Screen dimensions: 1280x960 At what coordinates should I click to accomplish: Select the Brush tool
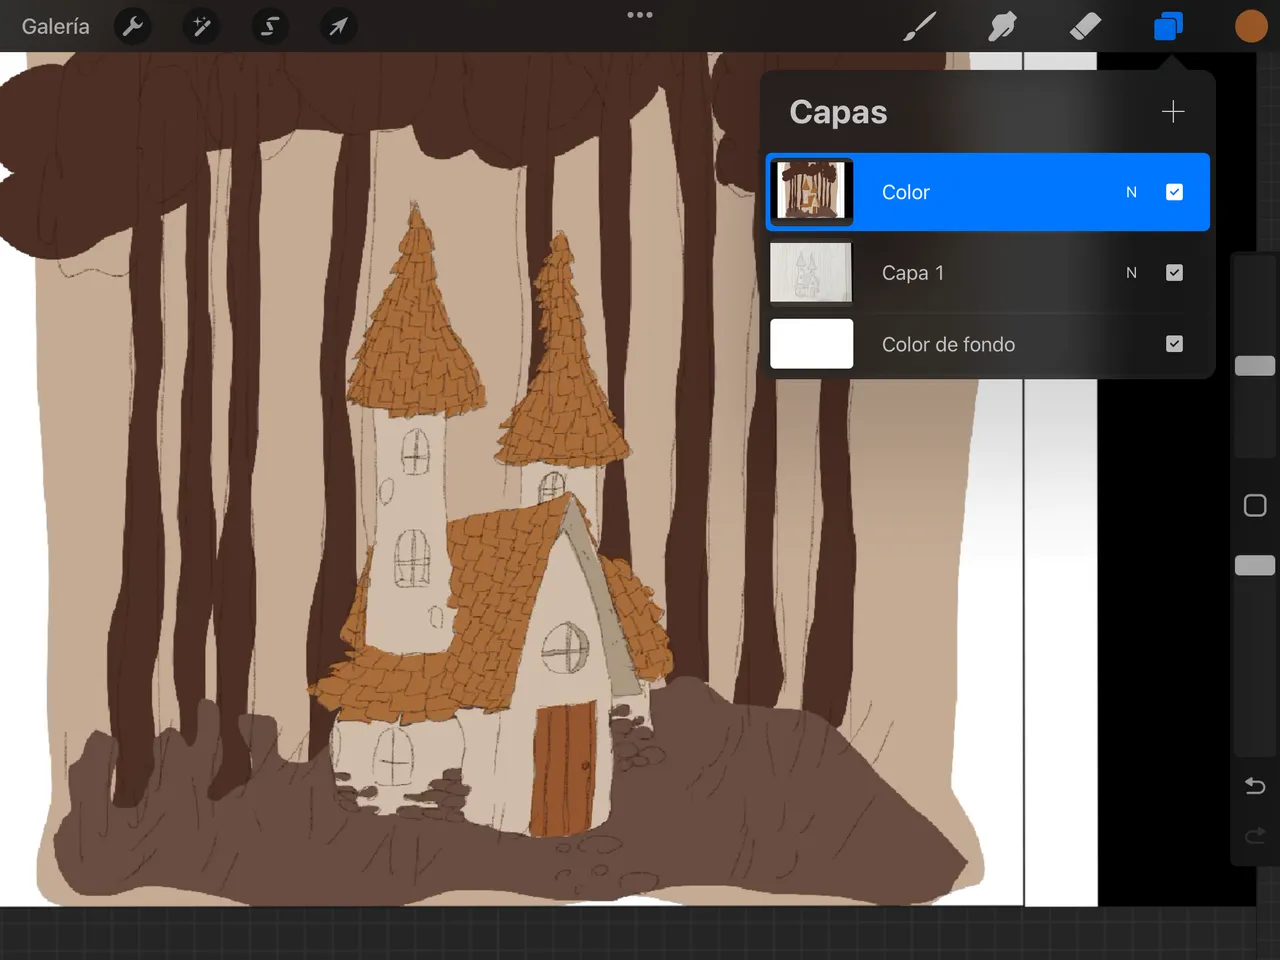(x=919, y=26)
